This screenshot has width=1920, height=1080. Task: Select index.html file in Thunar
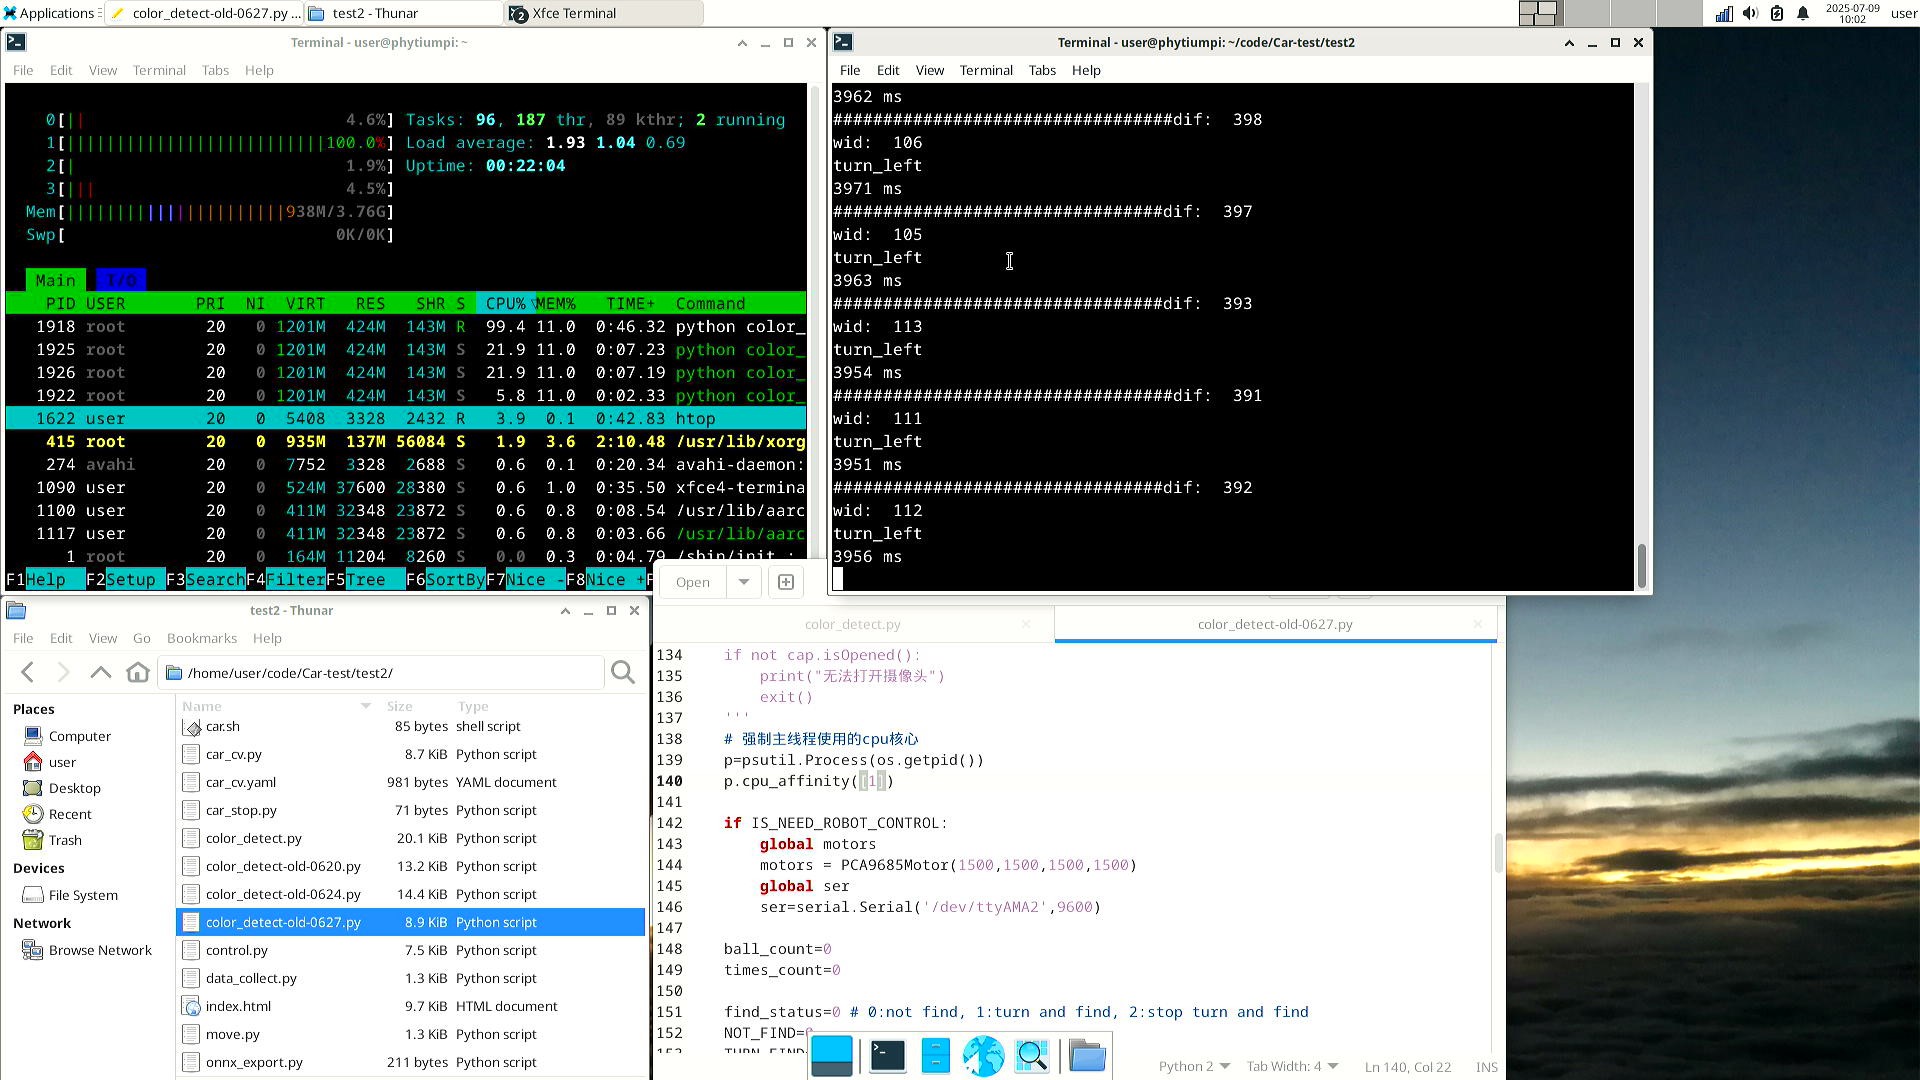coord(238,1007)
